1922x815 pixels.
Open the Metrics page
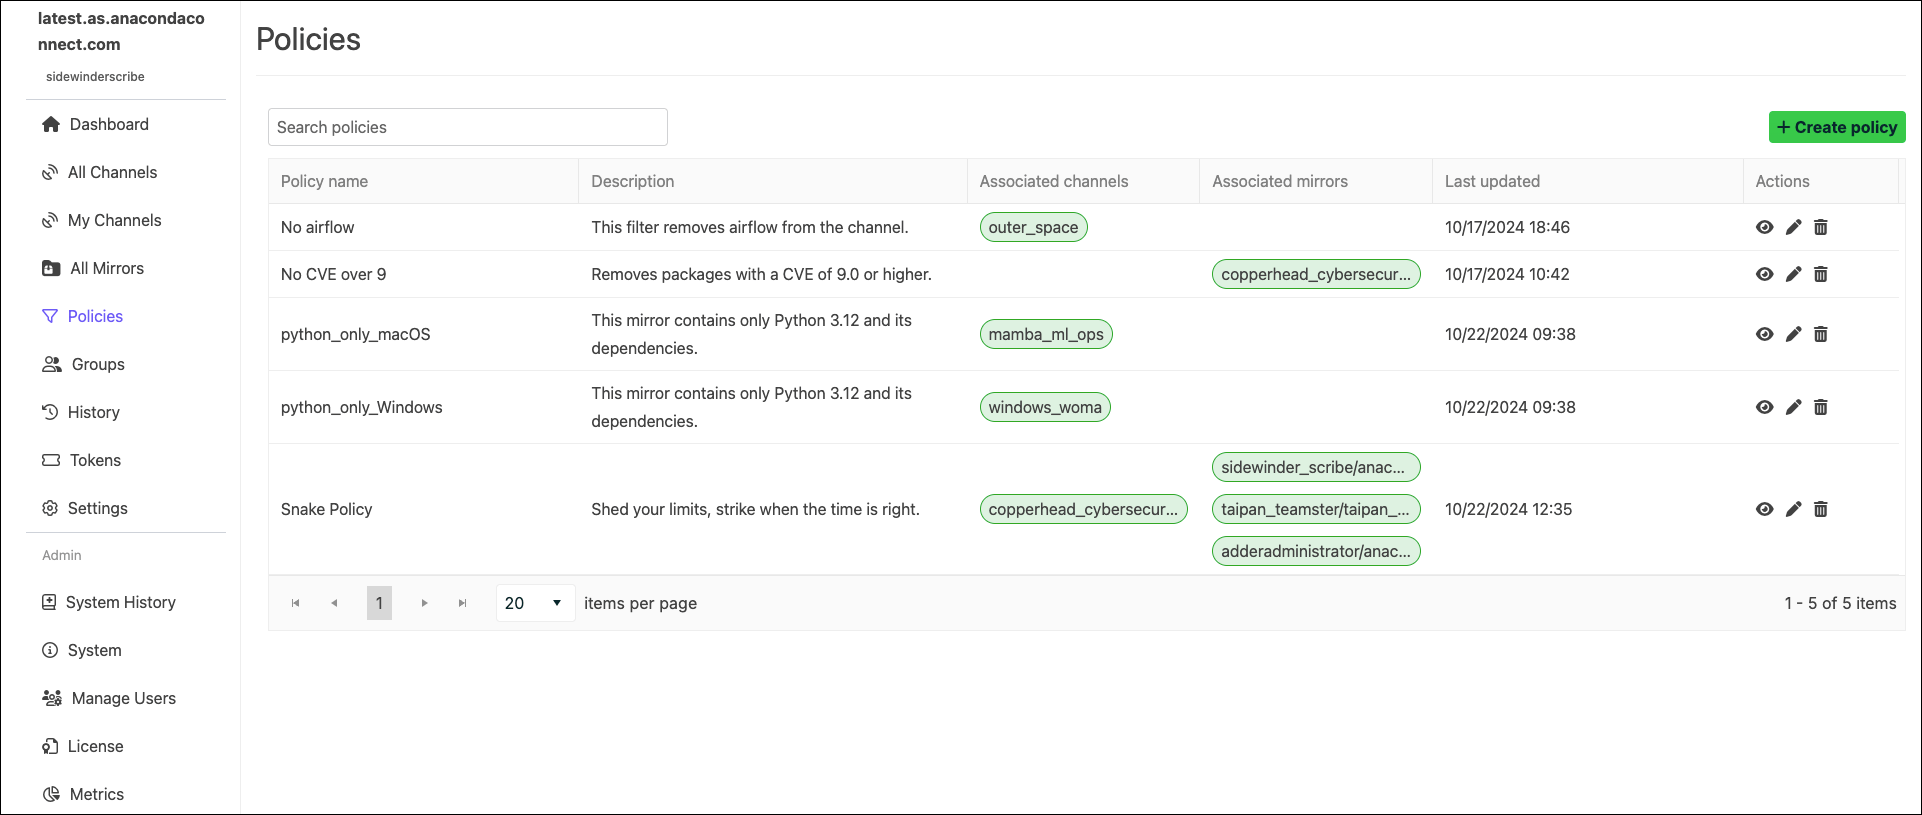coord(83,794)
